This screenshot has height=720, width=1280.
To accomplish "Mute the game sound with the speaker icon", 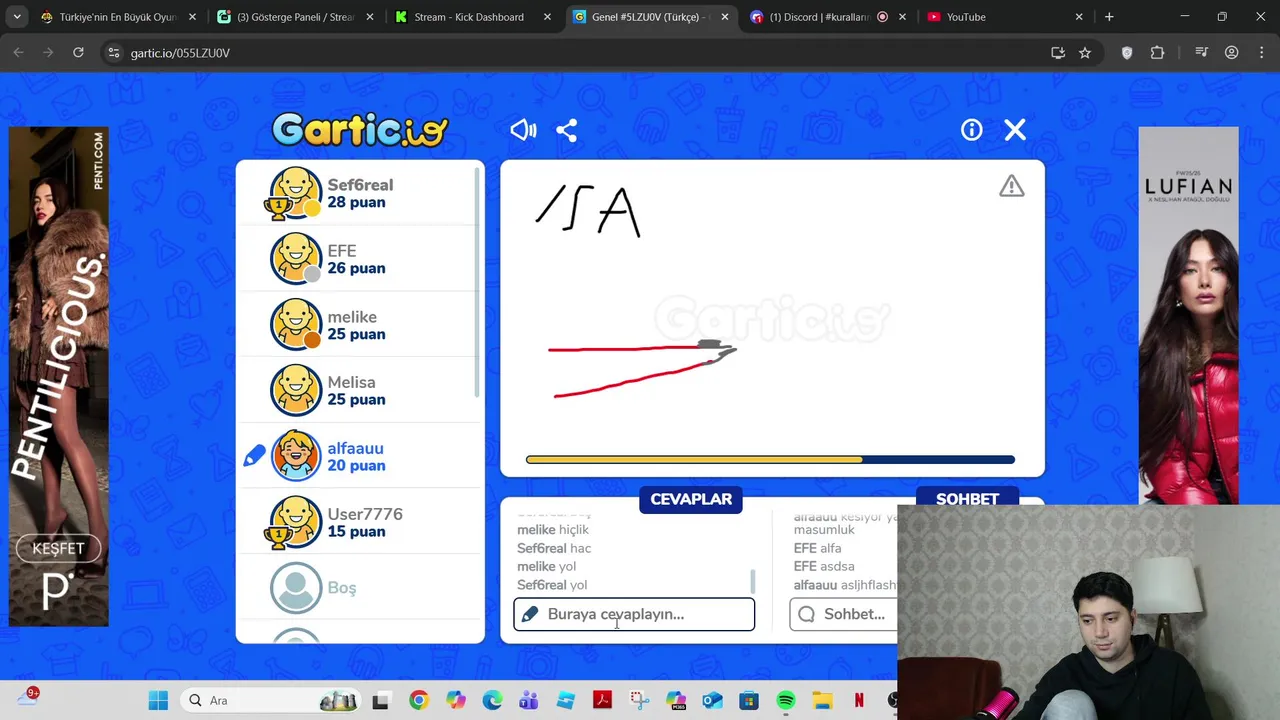I will pyautogui.click(x=523, y=130).
